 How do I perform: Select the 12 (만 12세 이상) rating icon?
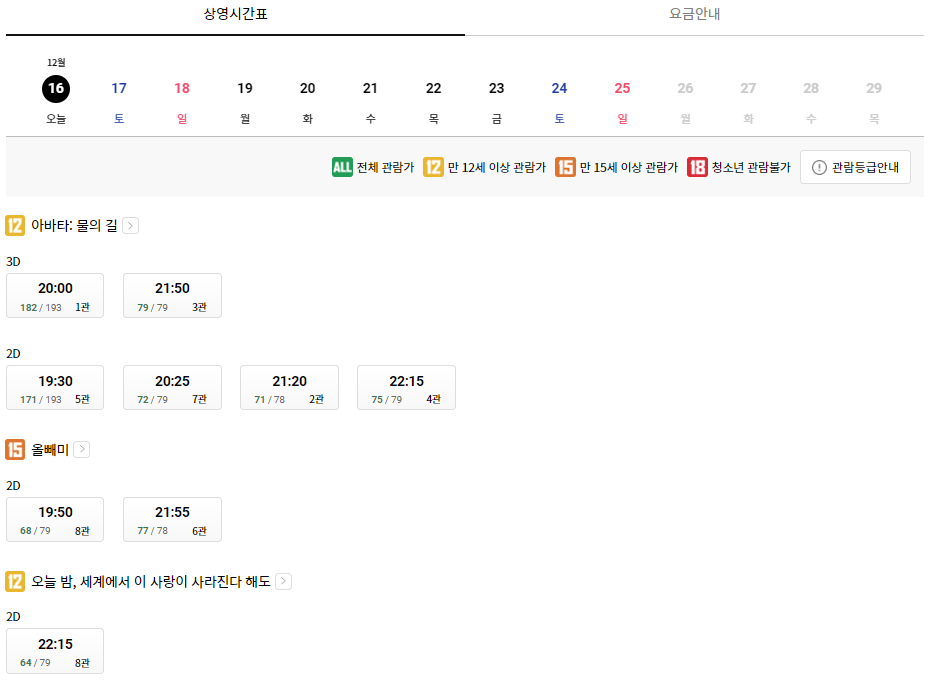pyautogui.click(x=434, y=167)
